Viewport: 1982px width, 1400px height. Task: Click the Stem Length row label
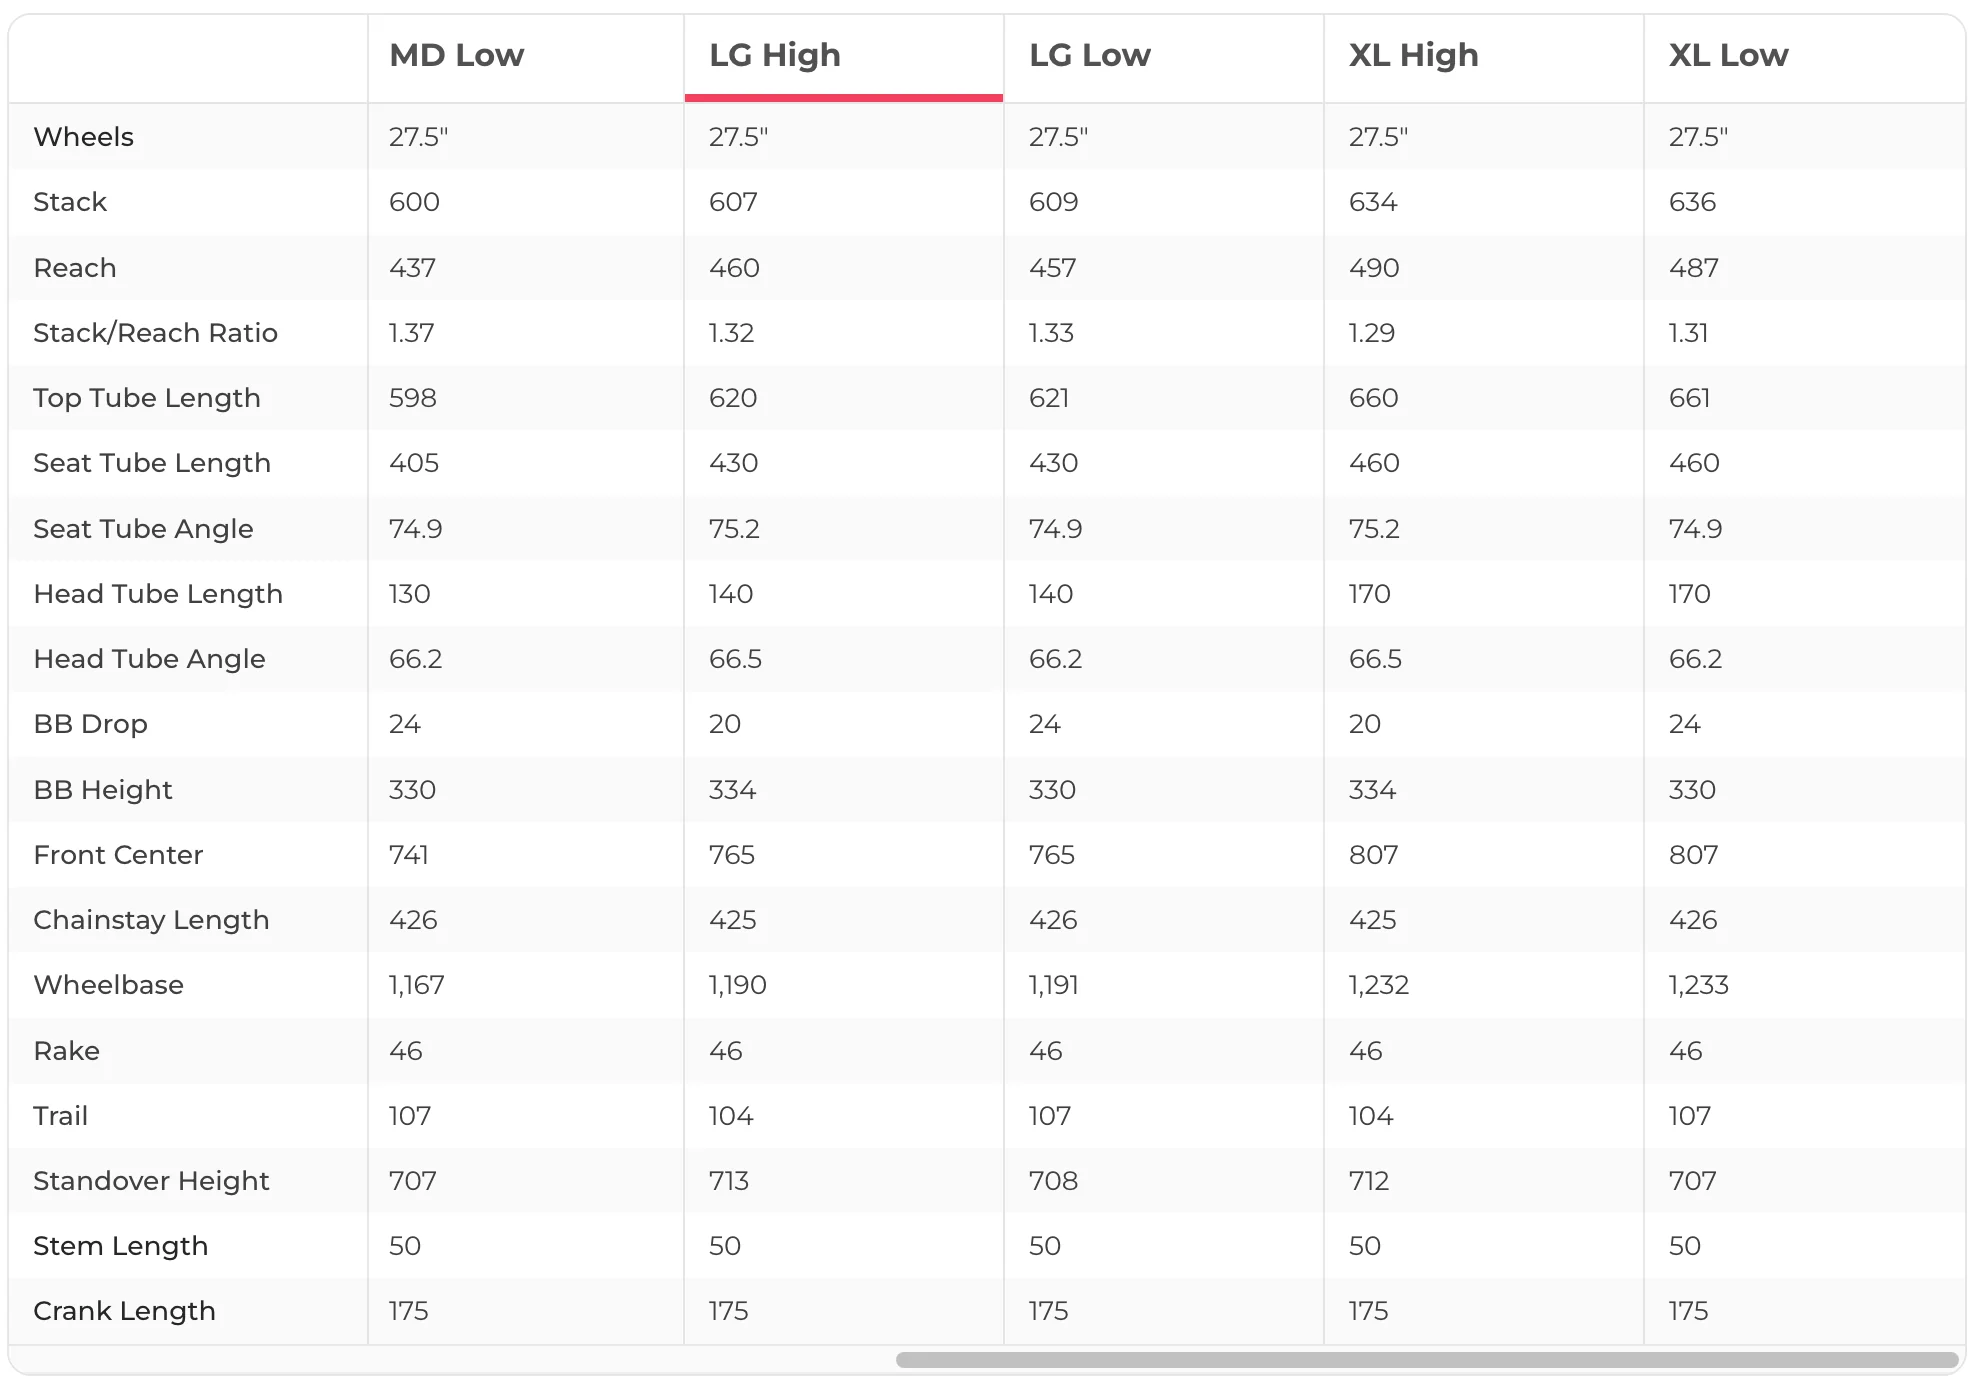tap(120, 1246)
